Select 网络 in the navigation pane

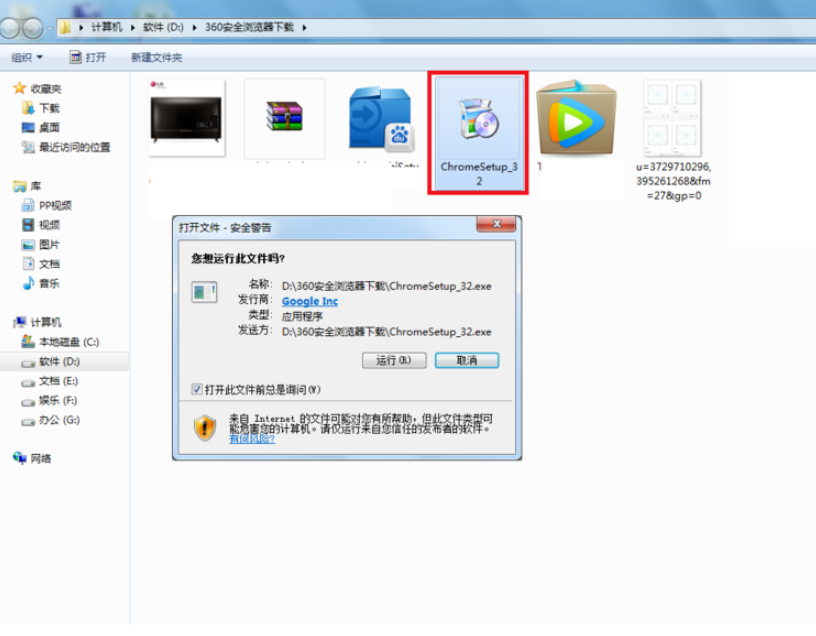pyautogui.click(x=40, y=458)
